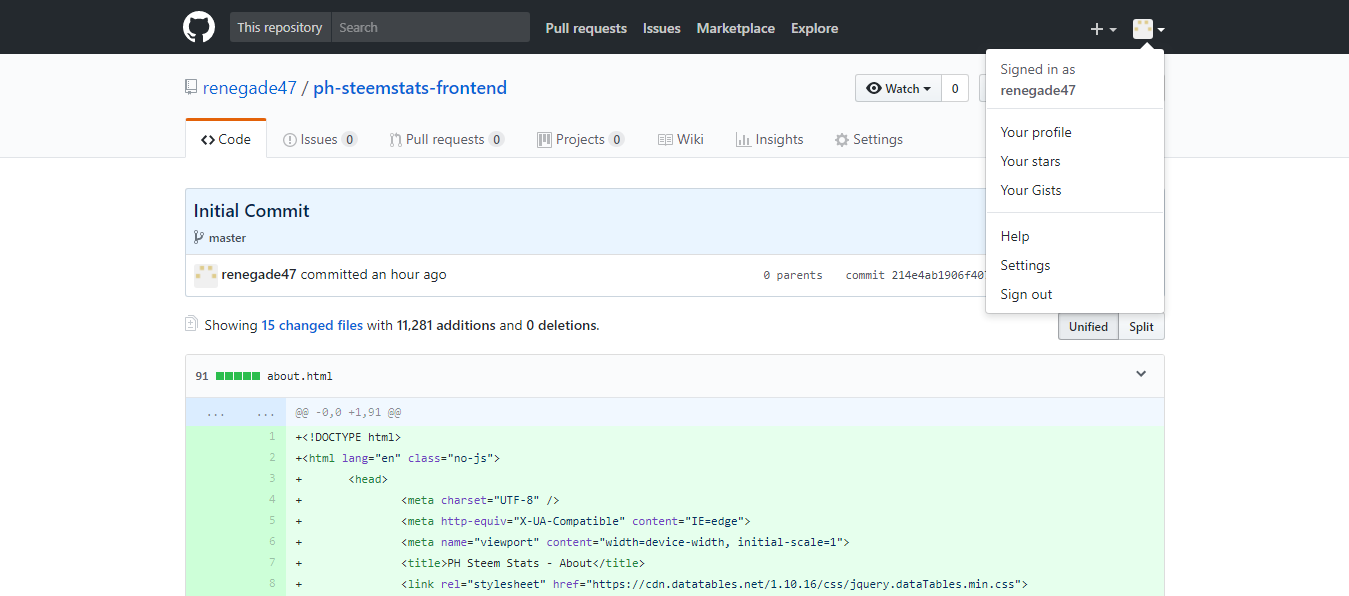Image resolution: width=1349 pixels, height=596 pixels.
Task: Select Sign out from user menu
Action: tap(1026, 294)
